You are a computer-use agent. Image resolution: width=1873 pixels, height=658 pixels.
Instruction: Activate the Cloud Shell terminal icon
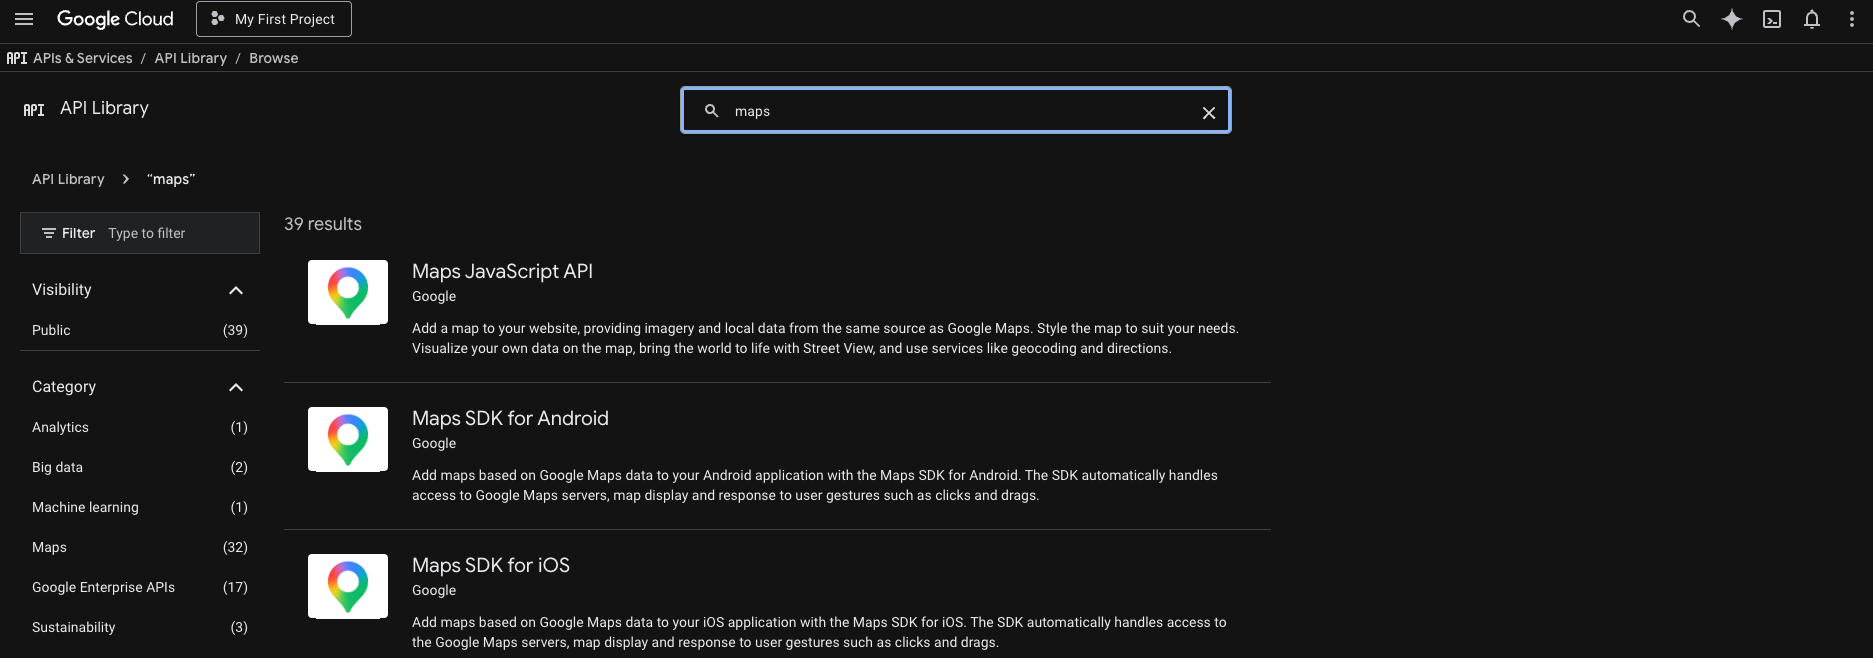click(1771, 19)
